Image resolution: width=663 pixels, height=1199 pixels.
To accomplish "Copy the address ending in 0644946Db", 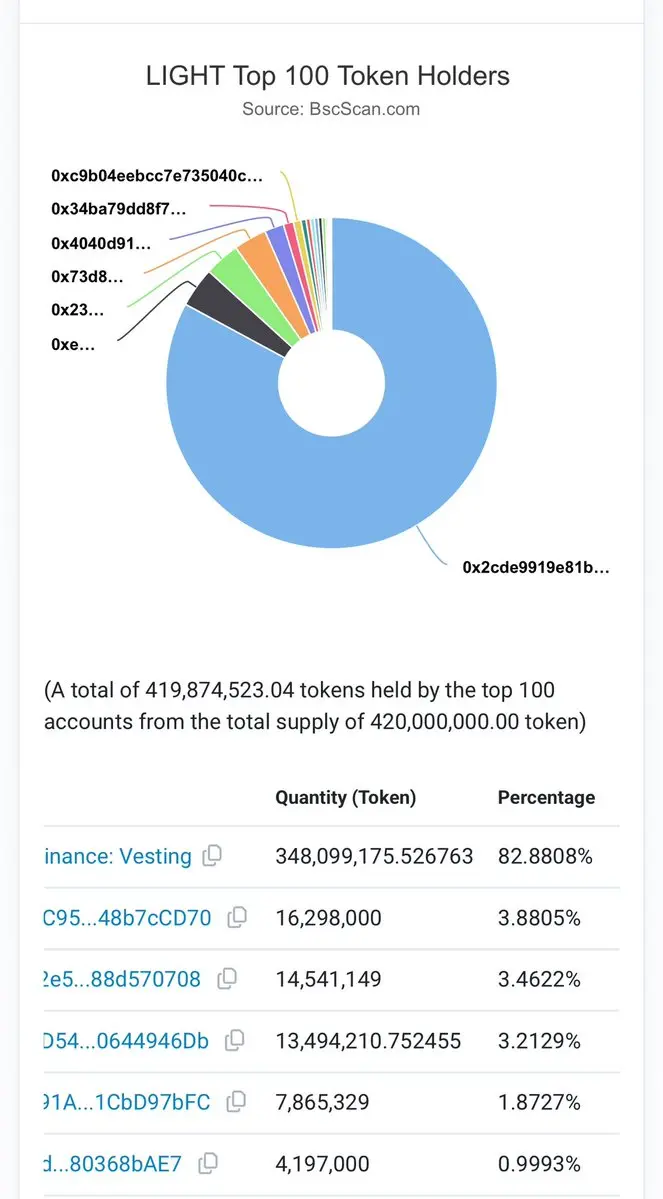I will click(235, 1041).
